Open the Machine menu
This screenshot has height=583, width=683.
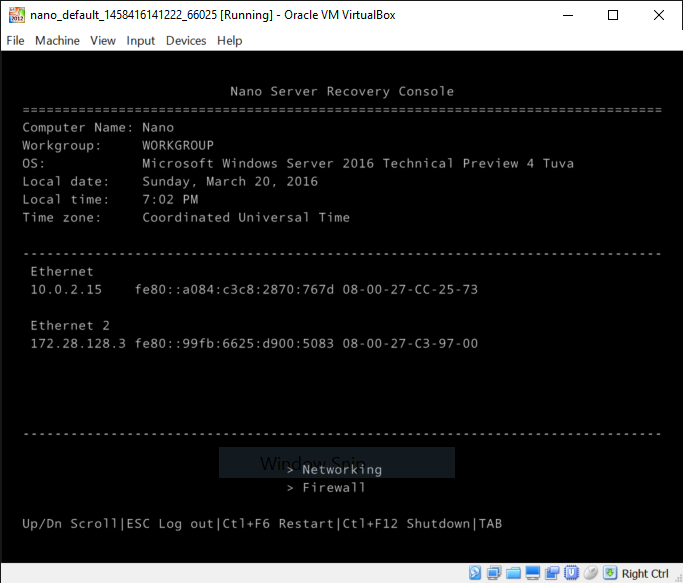tap(57, 41)
